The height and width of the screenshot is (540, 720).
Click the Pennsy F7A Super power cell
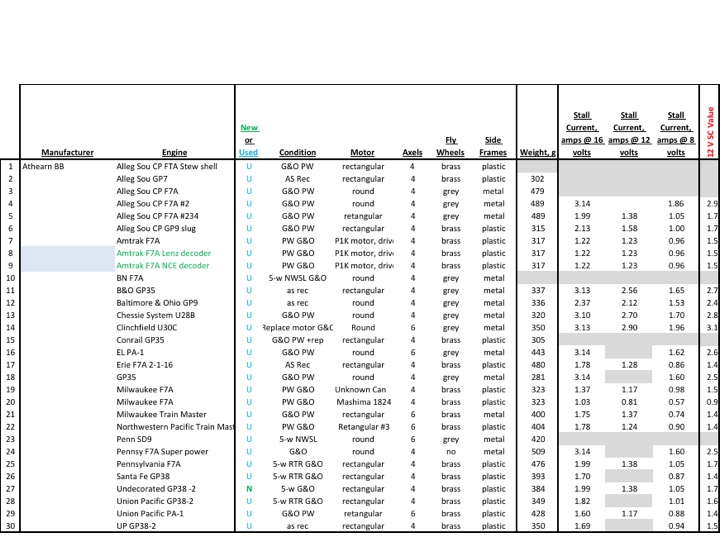162,452
